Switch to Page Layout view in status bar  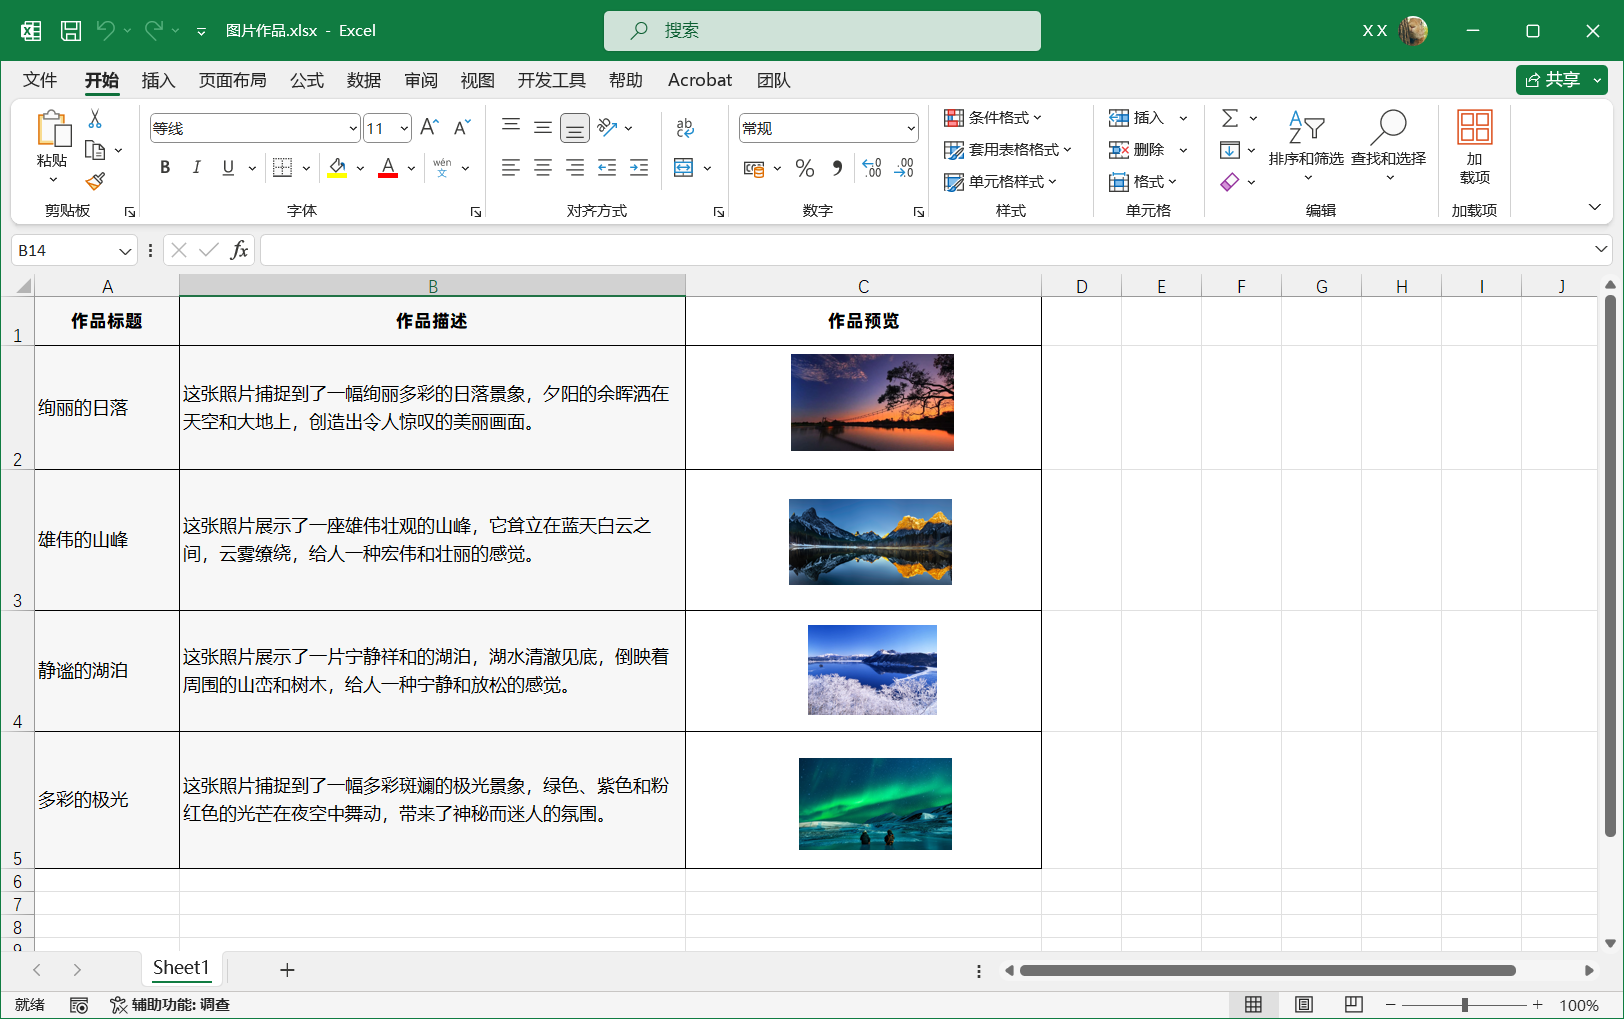(x=1303, y=1004)
